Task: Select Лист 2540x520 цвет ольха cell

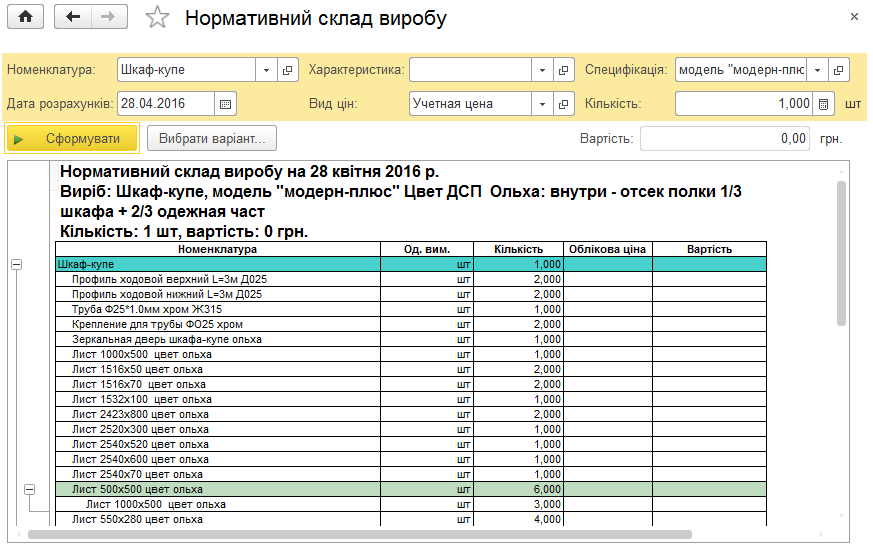Action: pyautogui.click(x=218, y=445)
